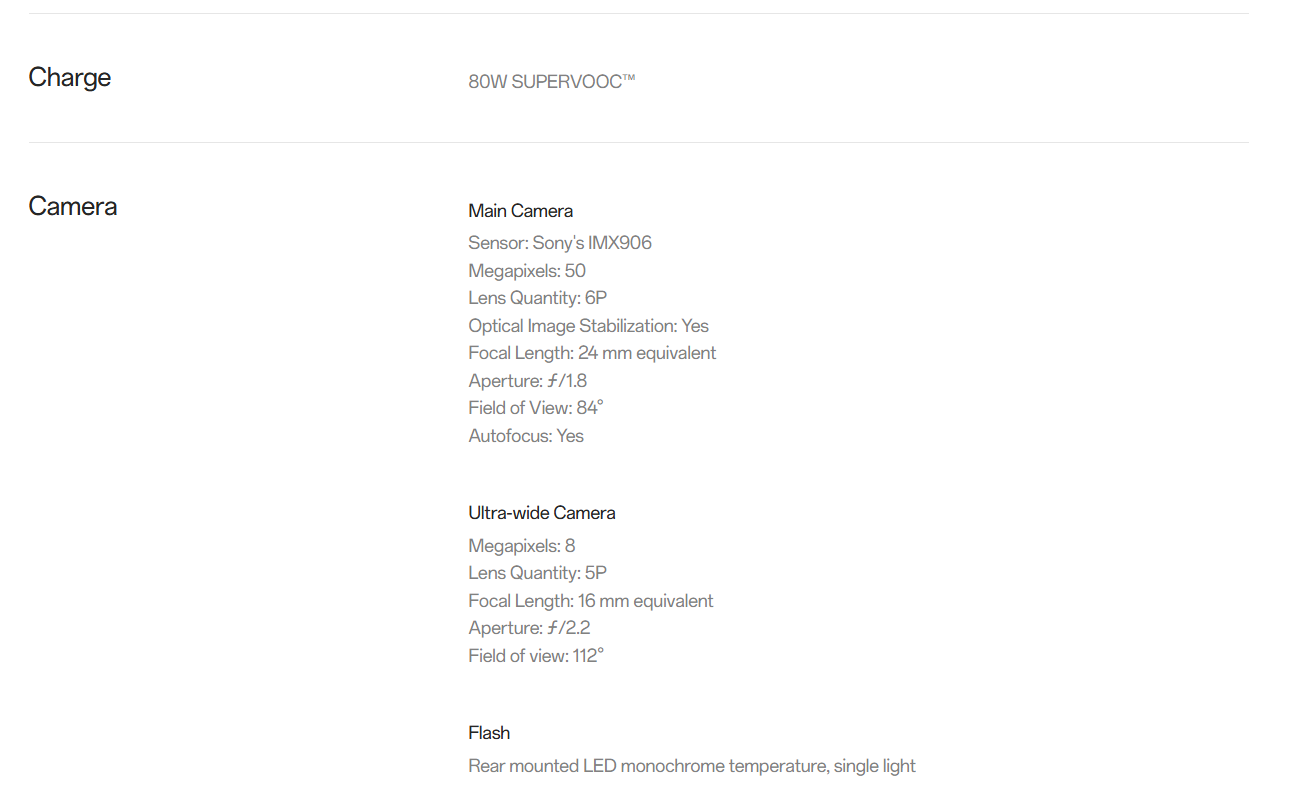This screenshot has width=1291, height=808.
Task: Select the Flash subheading
Action: pos(489,733)
